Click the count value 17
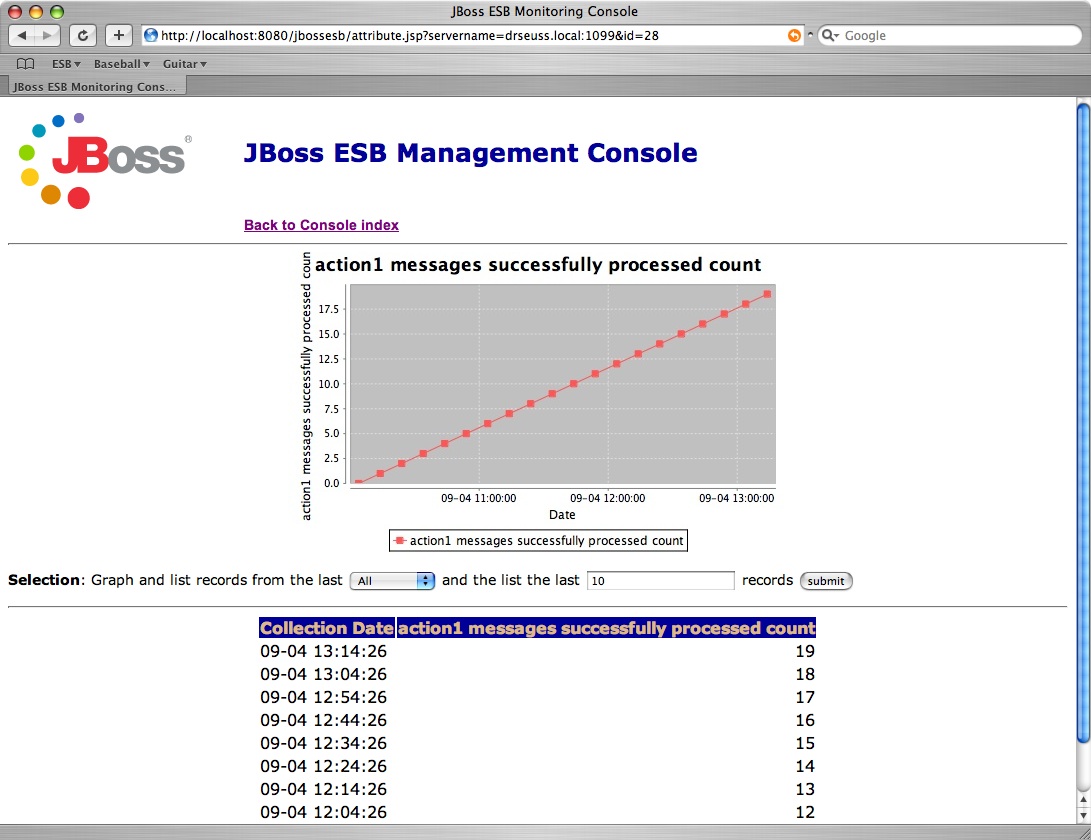 805,697
